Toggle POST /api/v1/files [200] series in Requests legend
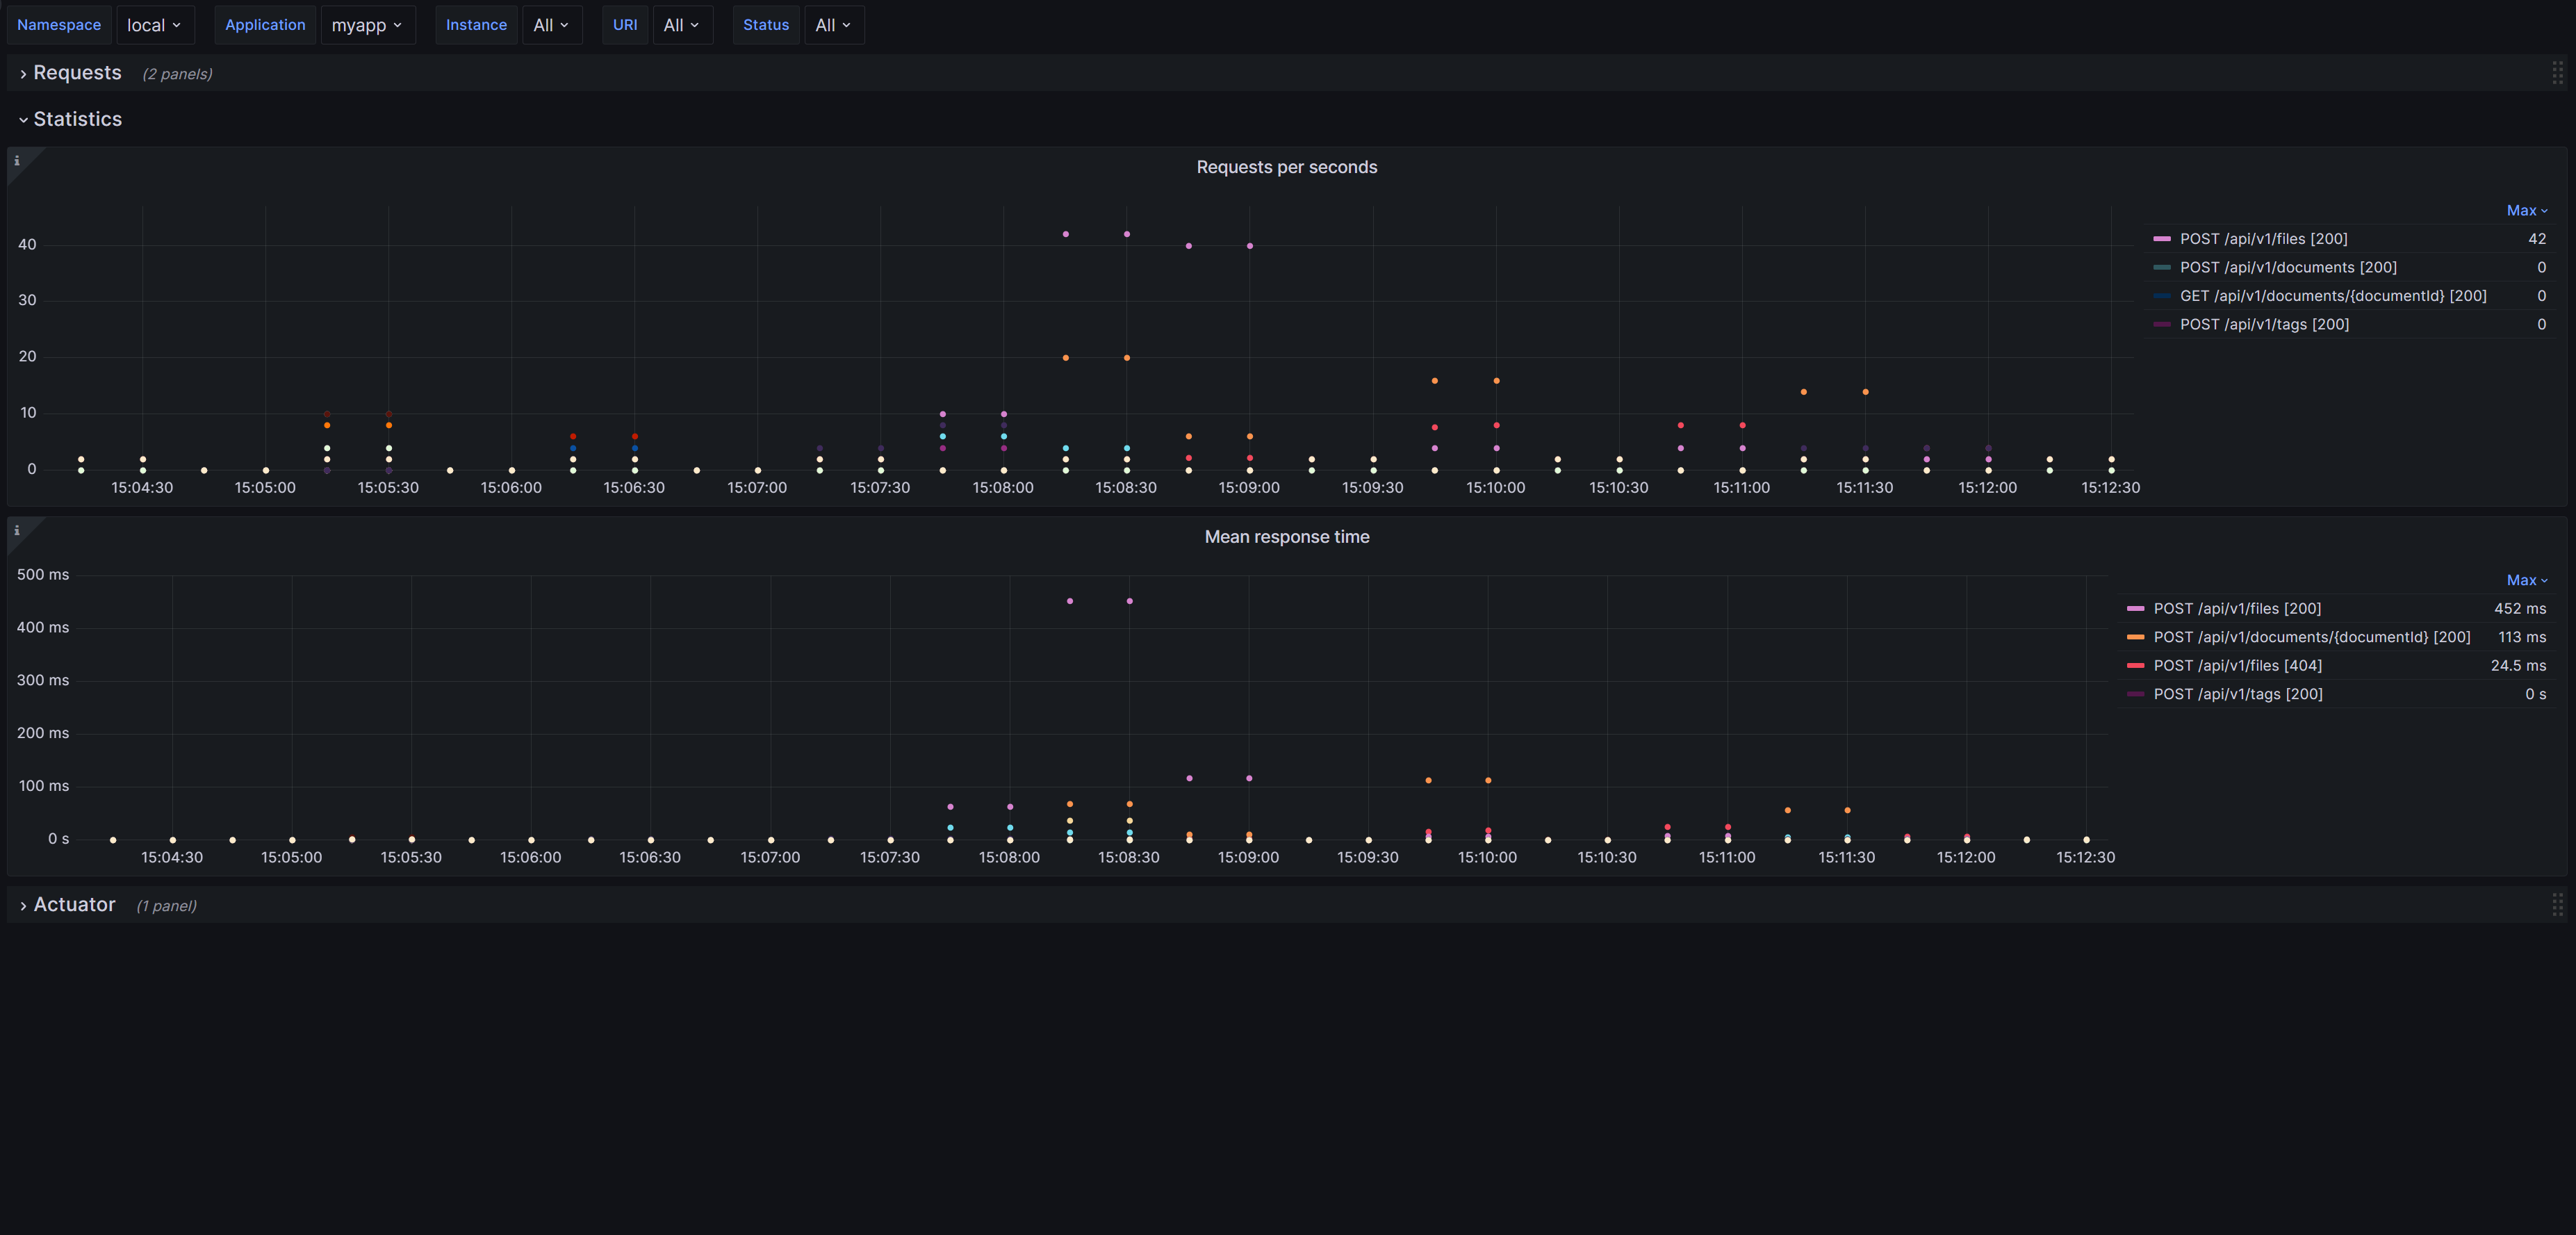Image resolution: width=2576 pixels, height=1235 pixels. pos(2263,239)
